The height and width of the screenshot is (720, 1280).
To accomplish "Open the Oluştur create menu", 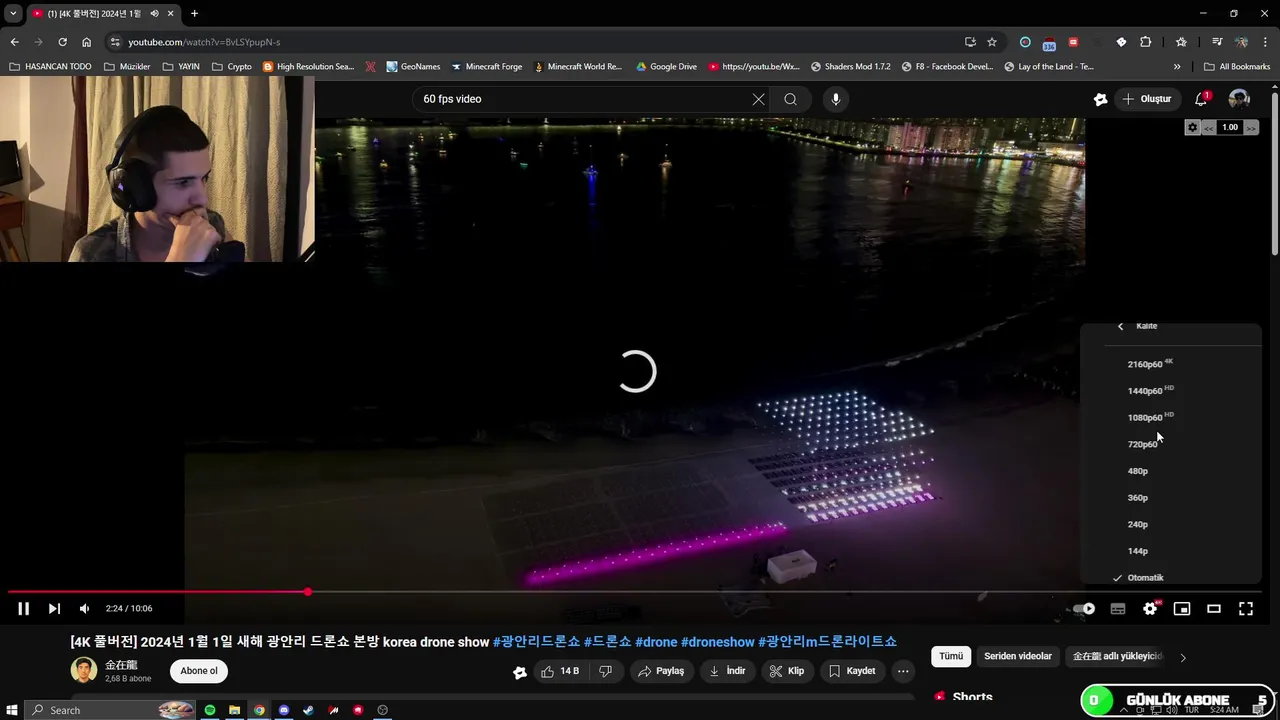I will 1147,99.
